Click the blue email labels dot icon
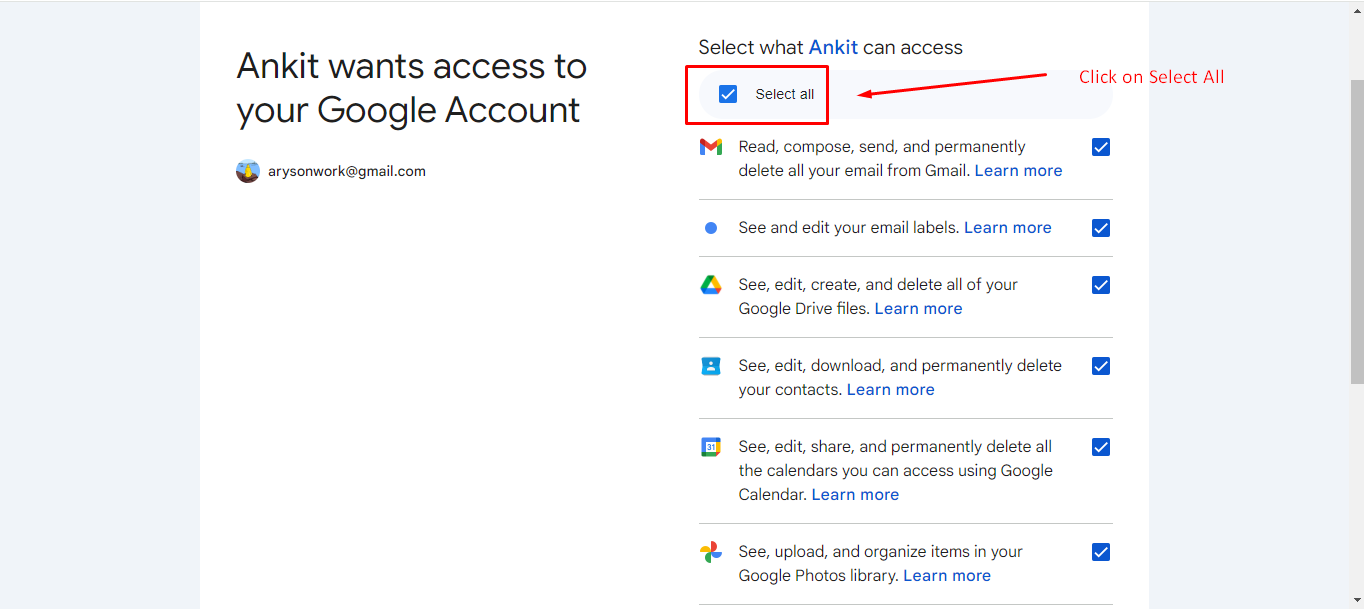 [711, 228]
